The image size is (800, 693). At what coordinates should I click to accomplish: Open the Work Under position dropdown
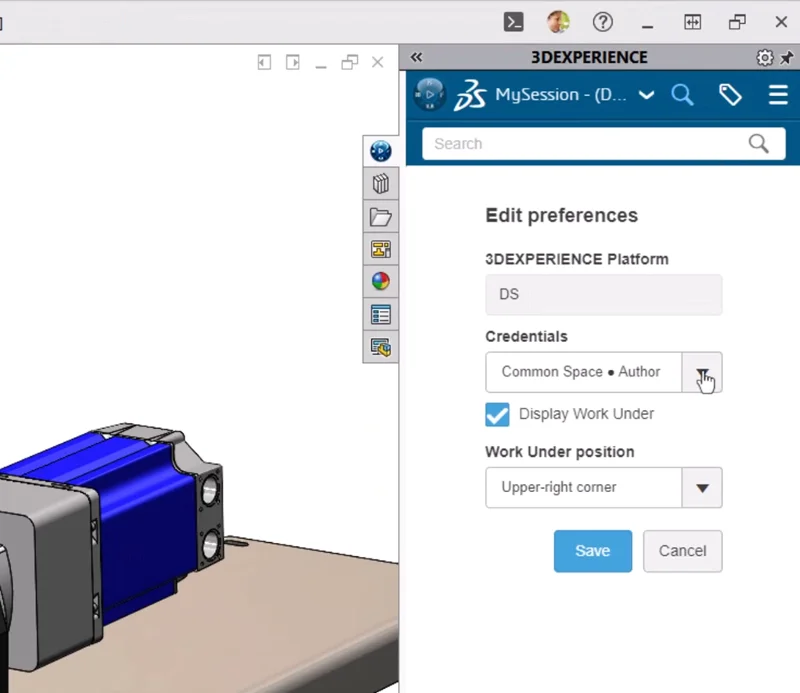coord(702,488)
